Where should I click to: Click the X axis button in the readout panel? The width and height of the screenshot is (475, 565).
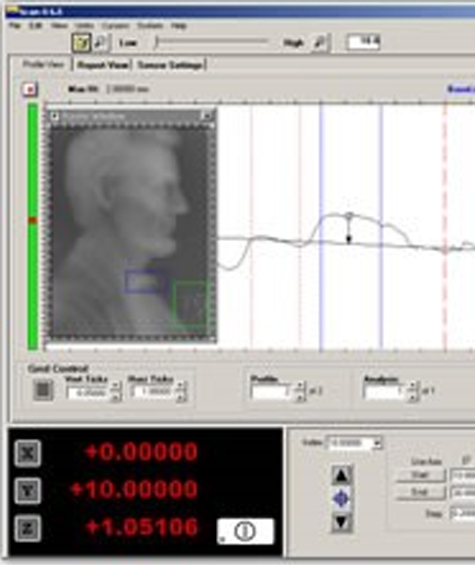pyautogui.click(x=28, y=453)
